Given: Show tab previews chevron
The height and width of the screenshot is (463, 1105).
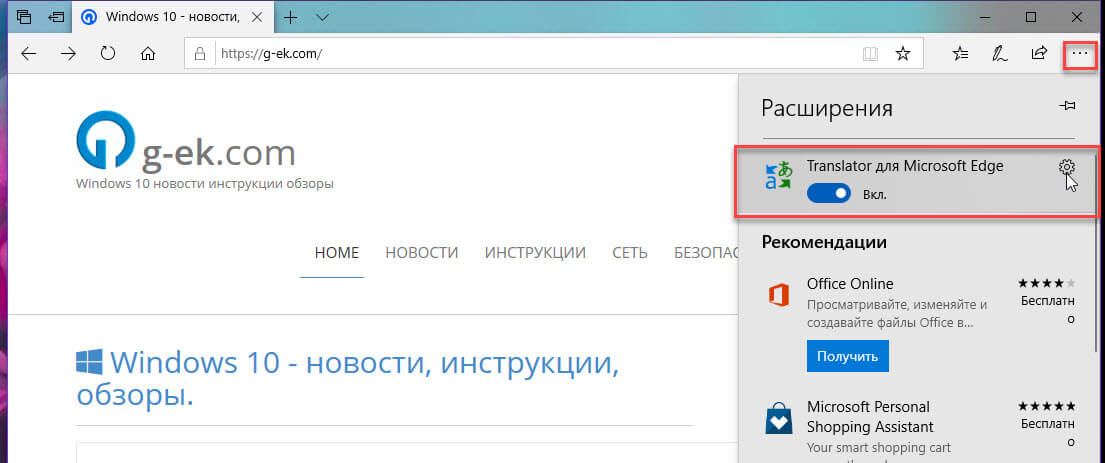Looking at the screenshot, I should click(x=323, y=18).
